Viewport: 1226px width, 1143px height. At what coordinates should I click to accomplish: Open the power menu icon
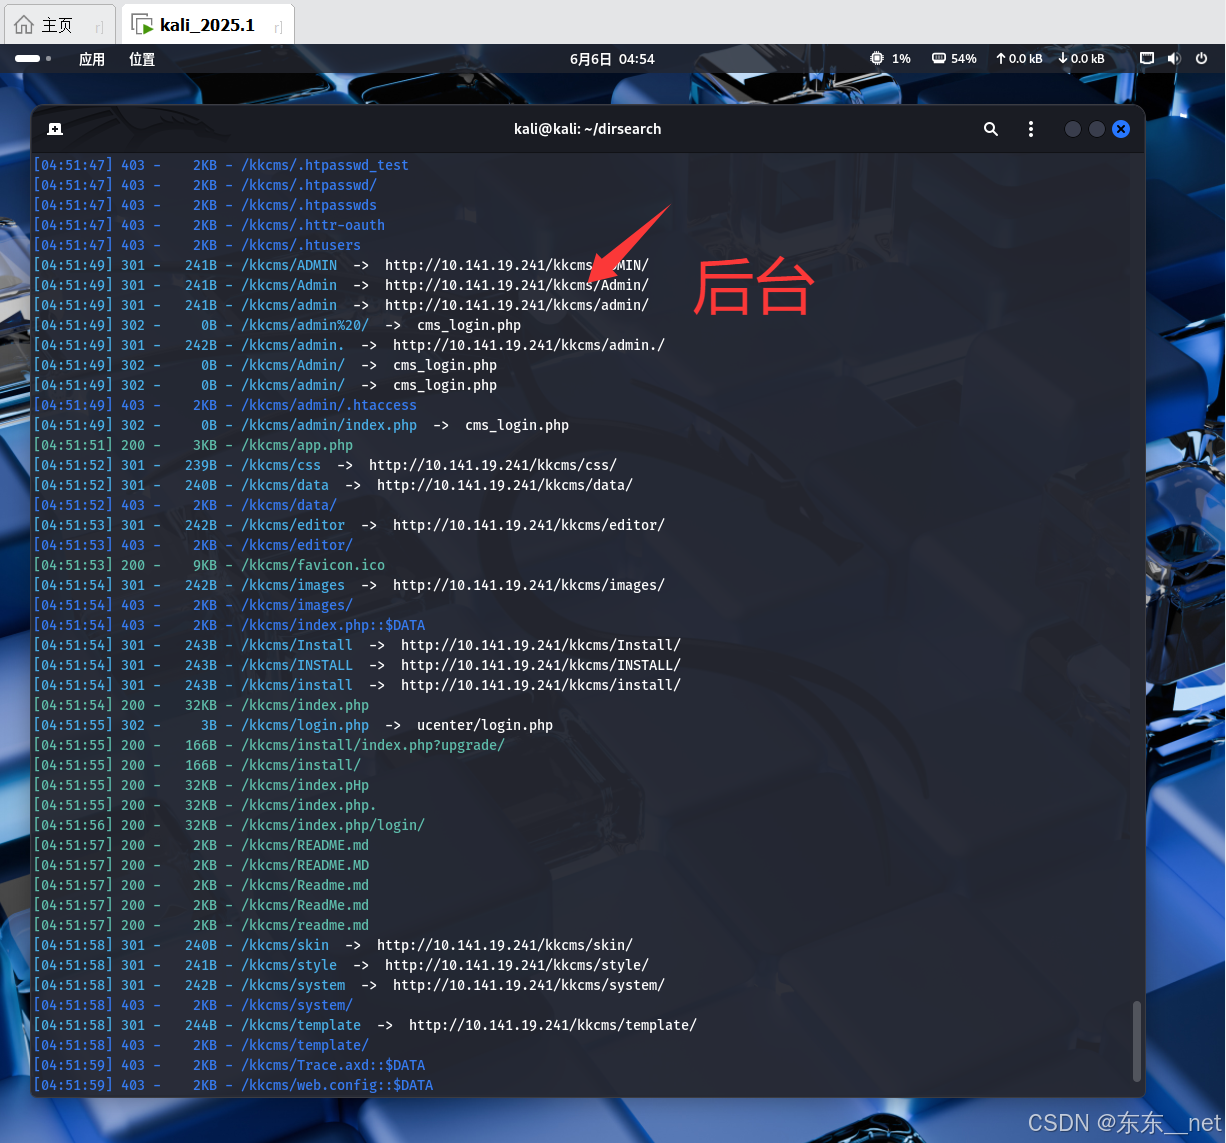click(x=1201, y=59)
